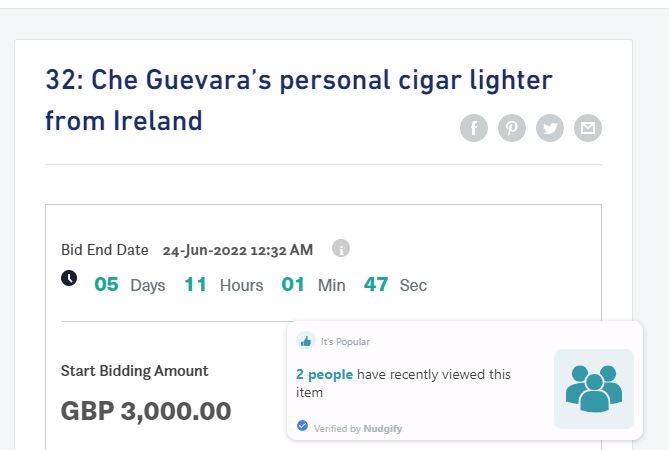Viewport: 669px width, 450px height.
Task: Share the lot on Facebook
Action: pyautogui.click(x=474, y=128)
